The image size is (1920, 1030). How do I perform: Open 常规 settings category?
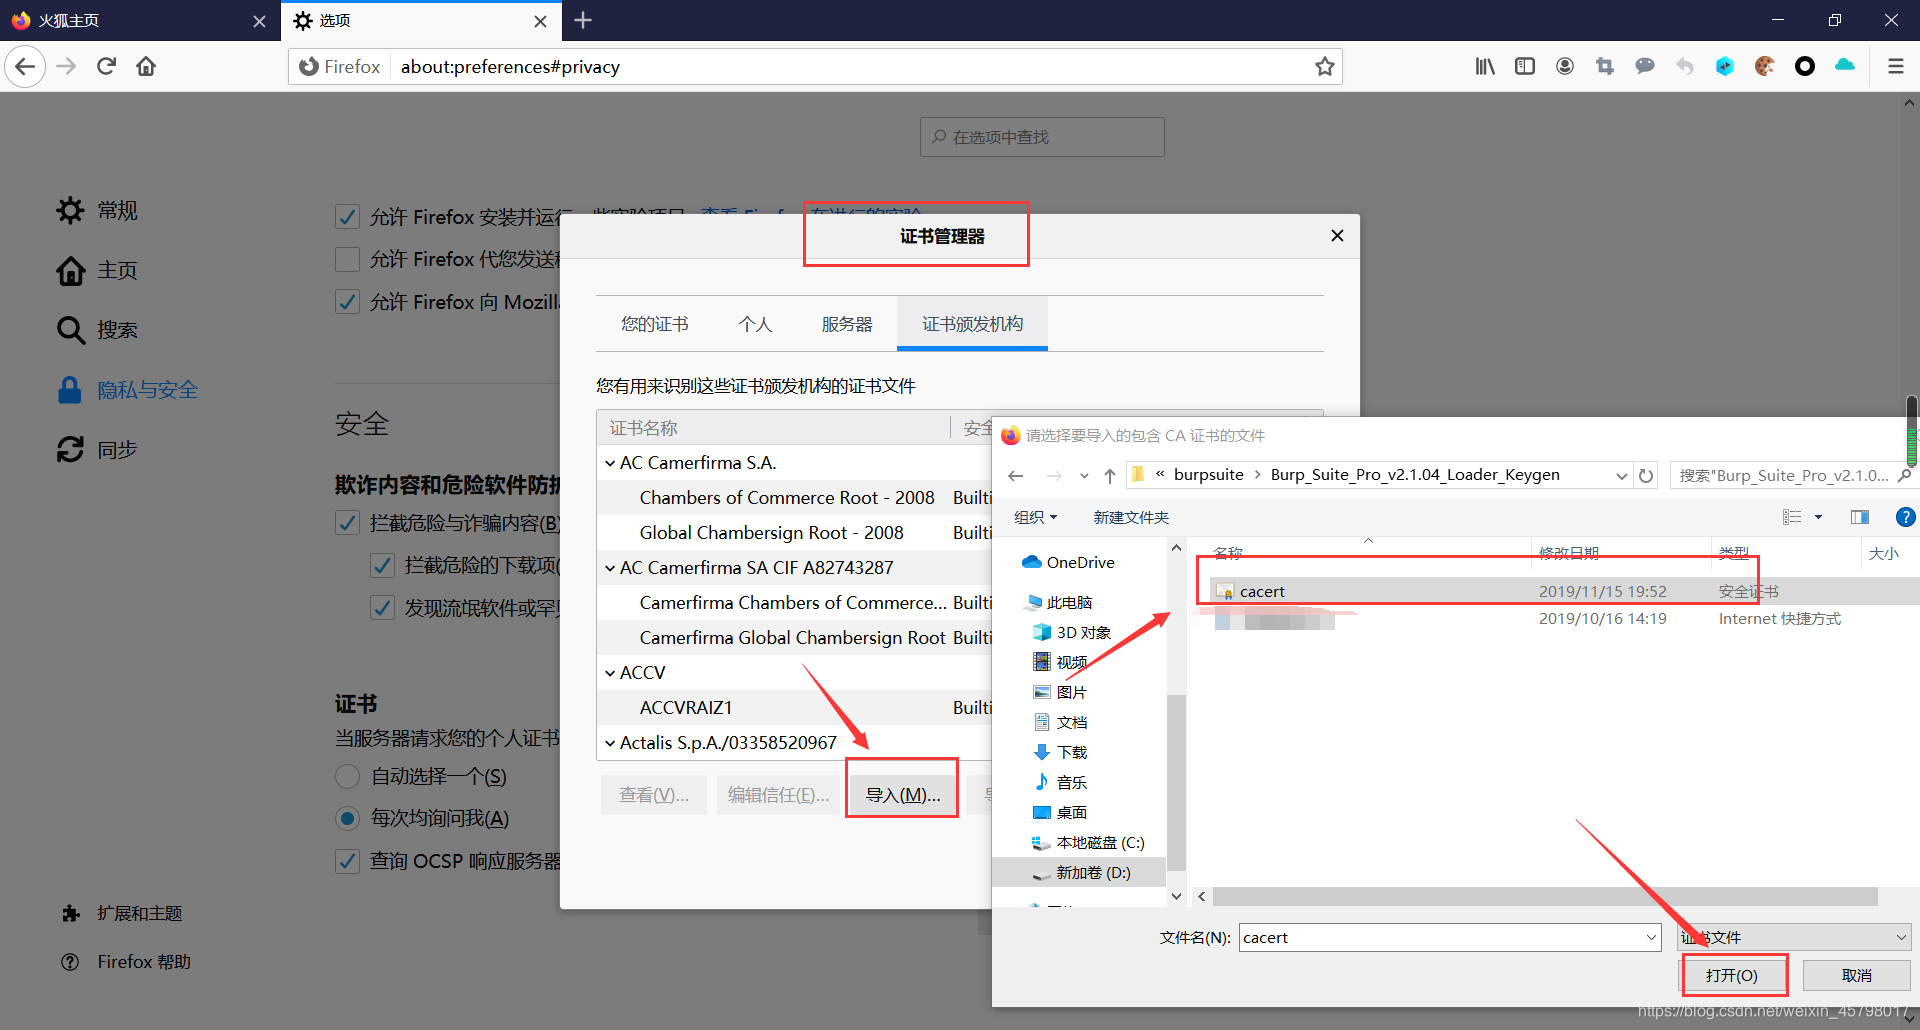coord(97,210)
